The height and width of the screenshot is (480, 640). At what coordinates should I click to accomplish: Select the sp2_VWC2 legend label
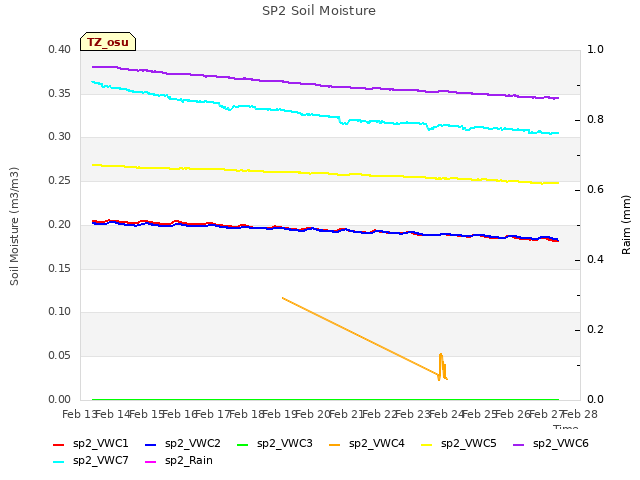(x=193, y=444)
